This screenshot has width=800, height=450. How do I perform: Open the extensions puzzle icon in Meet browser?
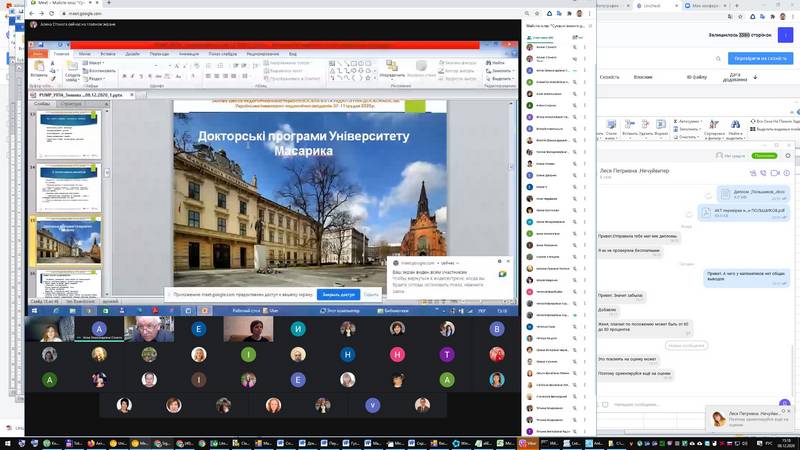[x=569, y=14]
